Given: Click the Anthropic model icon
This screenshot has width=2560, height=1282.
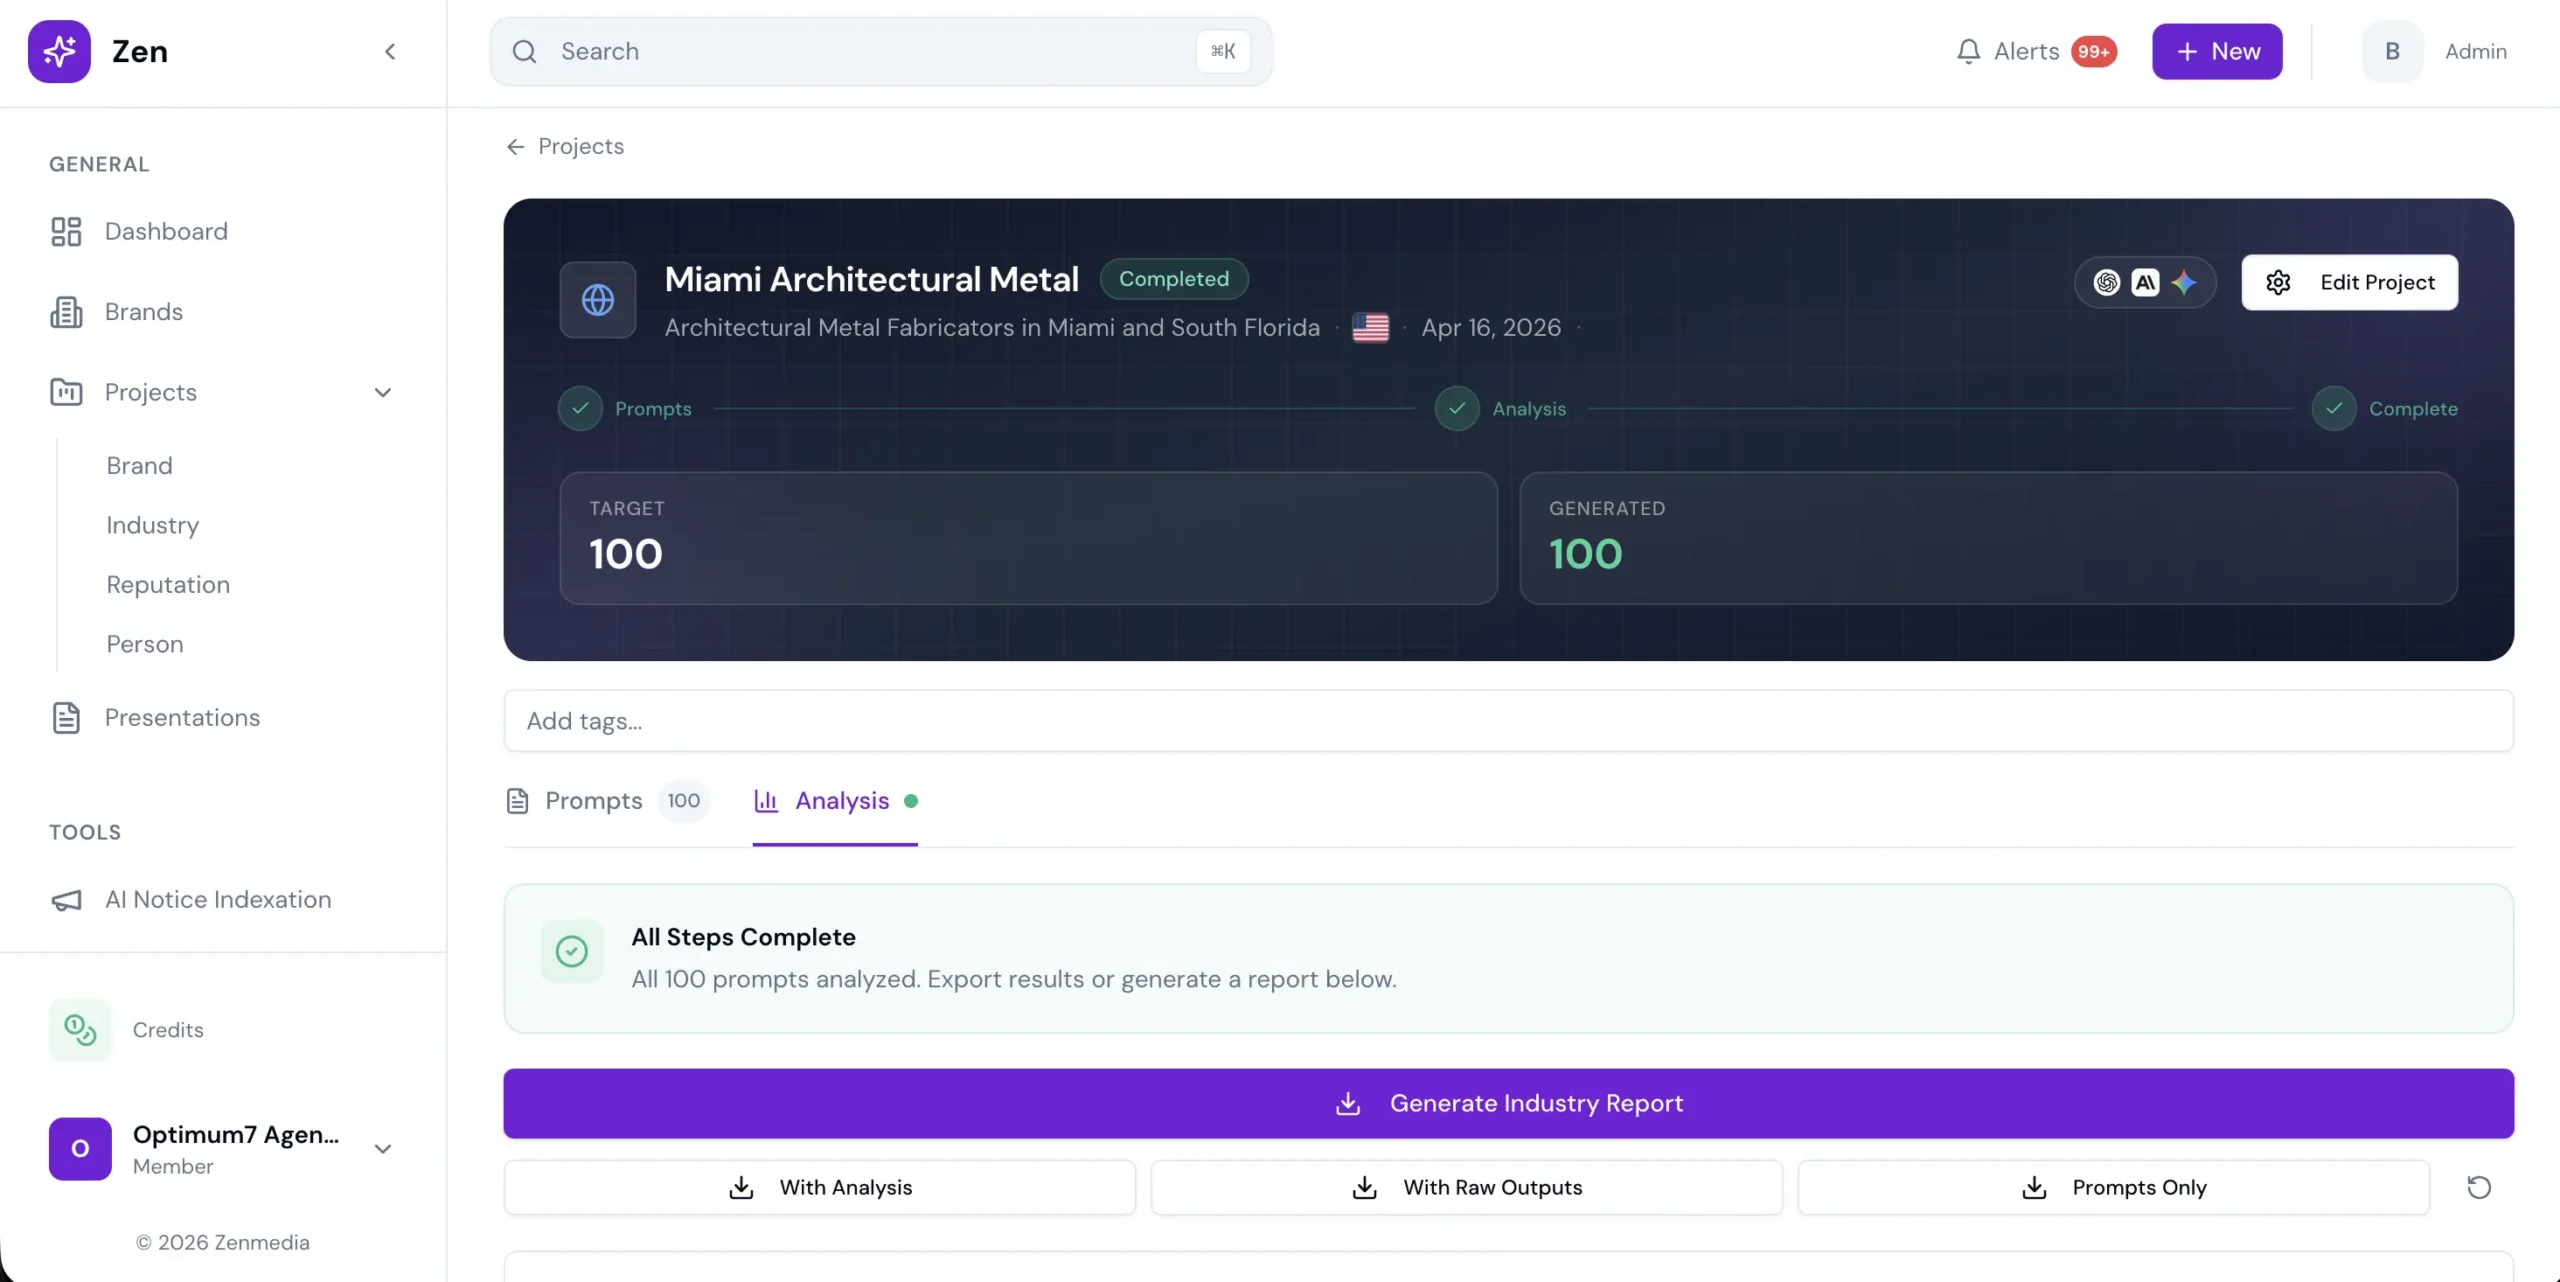Looking at the screenshot, I should [2145, 283].
